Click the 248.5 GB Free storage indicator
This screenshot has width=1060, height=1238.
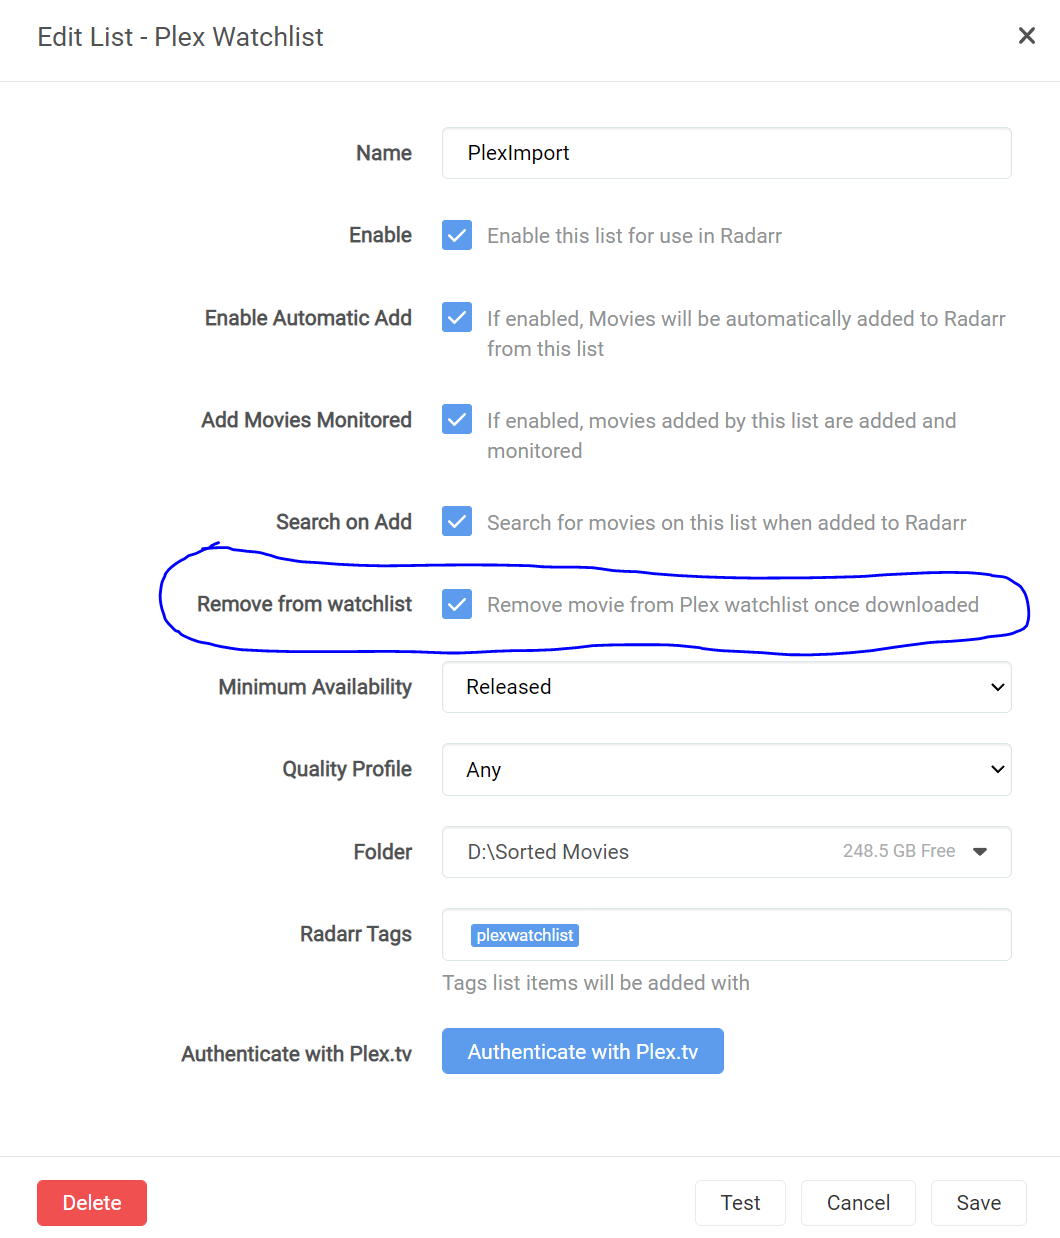(x=899, y=851)
